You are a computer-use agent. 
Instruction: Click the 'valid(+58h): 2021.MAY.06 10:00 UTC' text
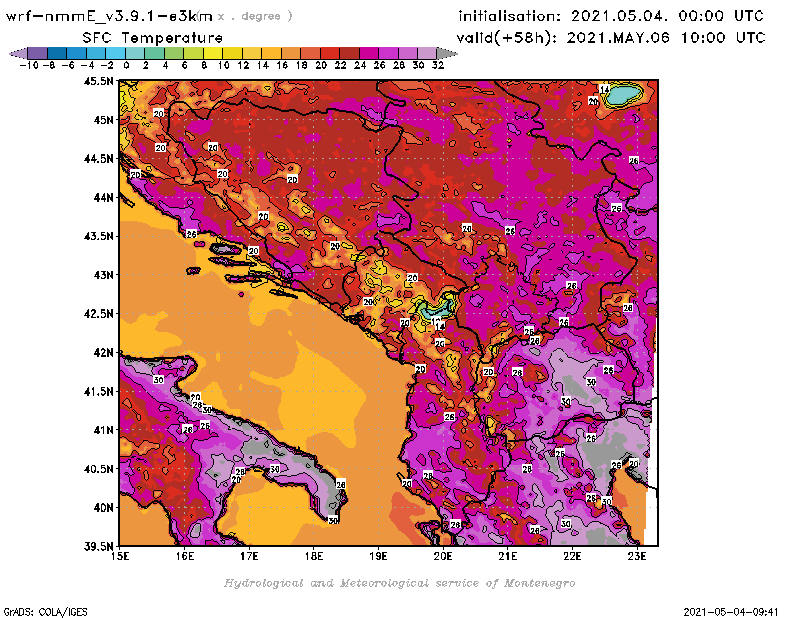coord(611,38)
